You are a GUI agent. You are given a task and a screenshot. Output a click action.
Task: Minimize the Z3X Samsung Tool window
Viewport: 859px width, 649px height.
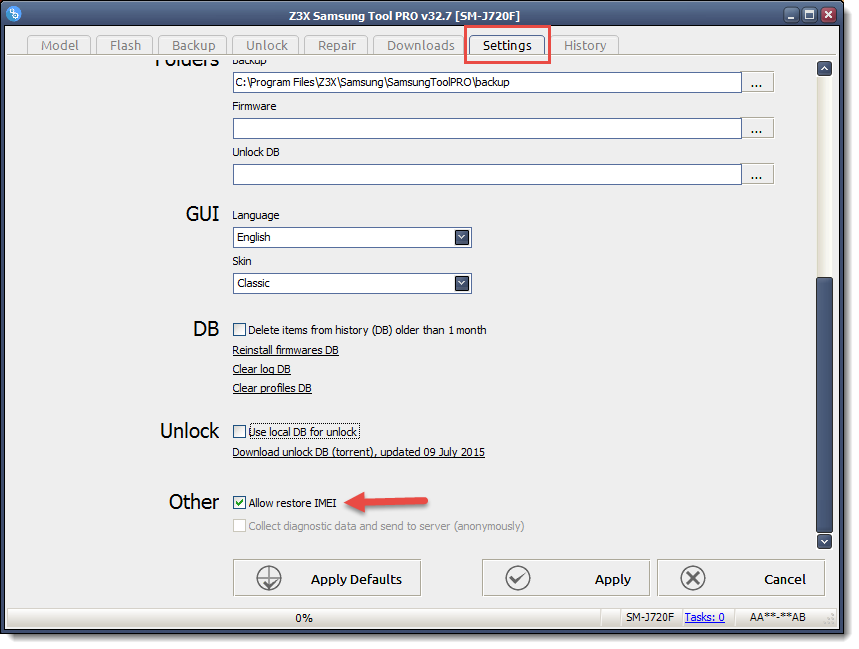pos(791,15)
